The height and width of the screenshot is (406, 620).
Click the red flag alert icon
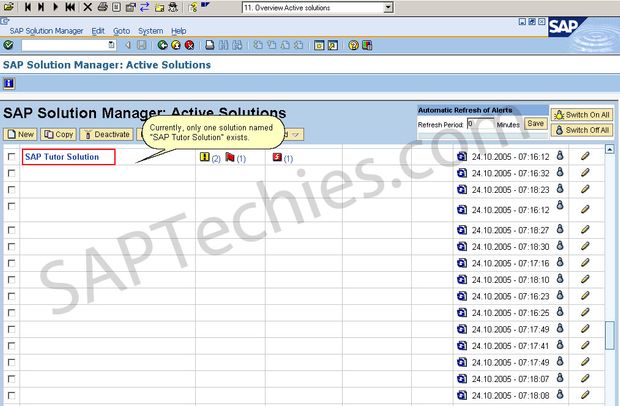(x=230, y=157)
